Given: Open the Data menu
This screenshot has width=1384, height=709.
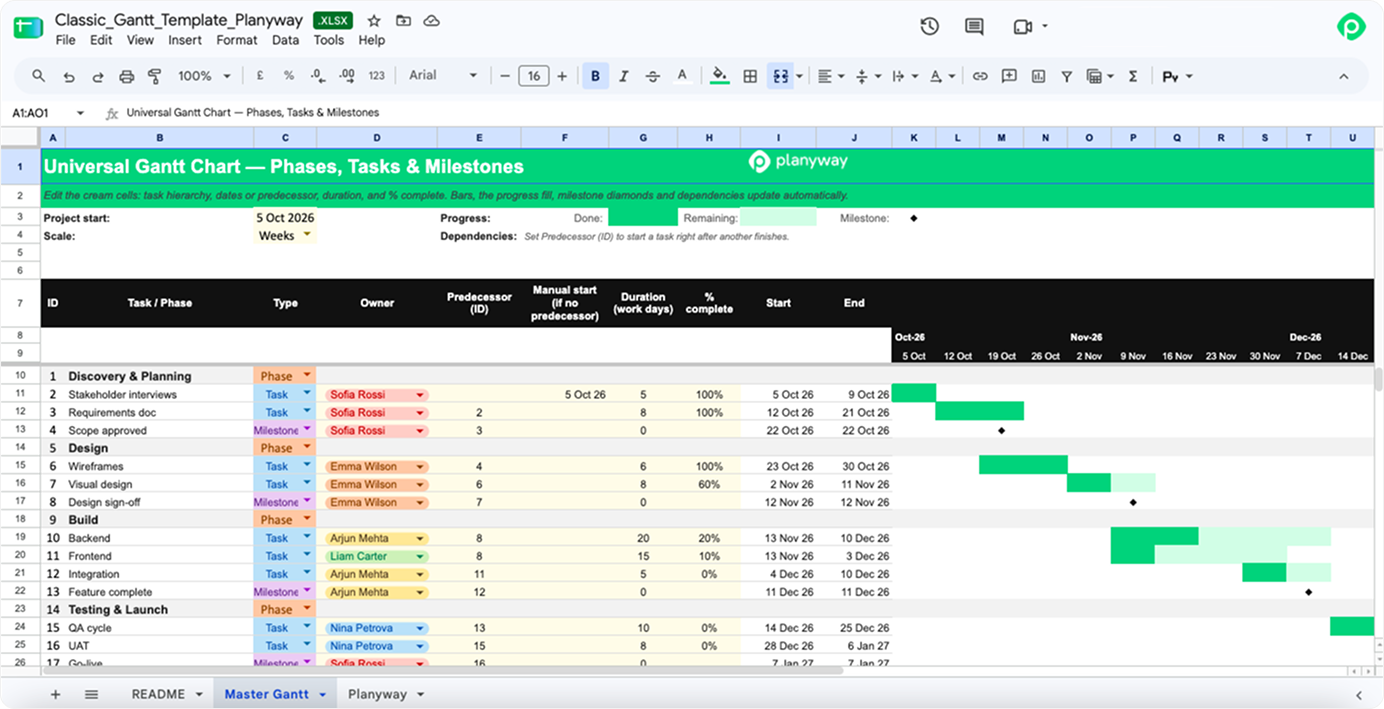Looking at the screenshot, I should click(x=285, y=40).
